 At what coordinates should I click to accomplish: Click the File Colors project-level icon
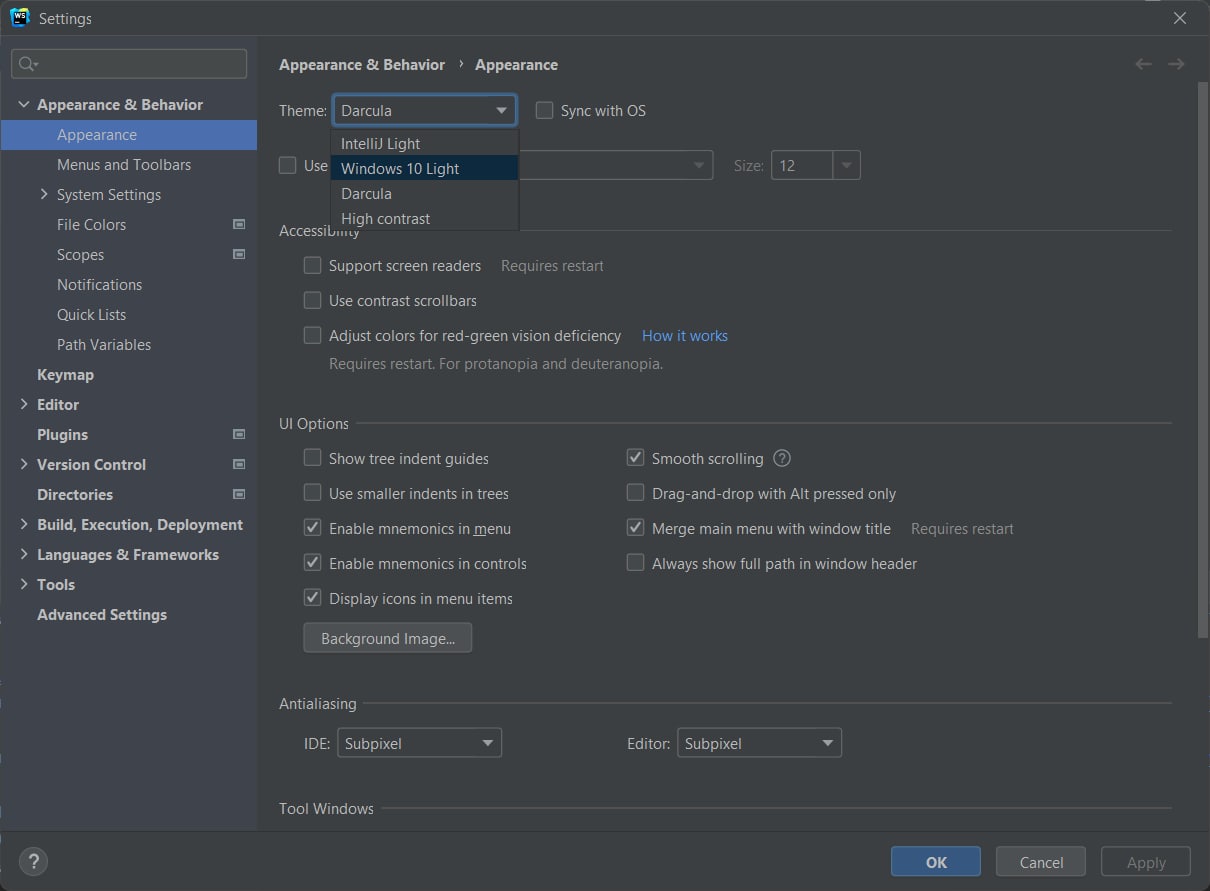coord(239,224)
